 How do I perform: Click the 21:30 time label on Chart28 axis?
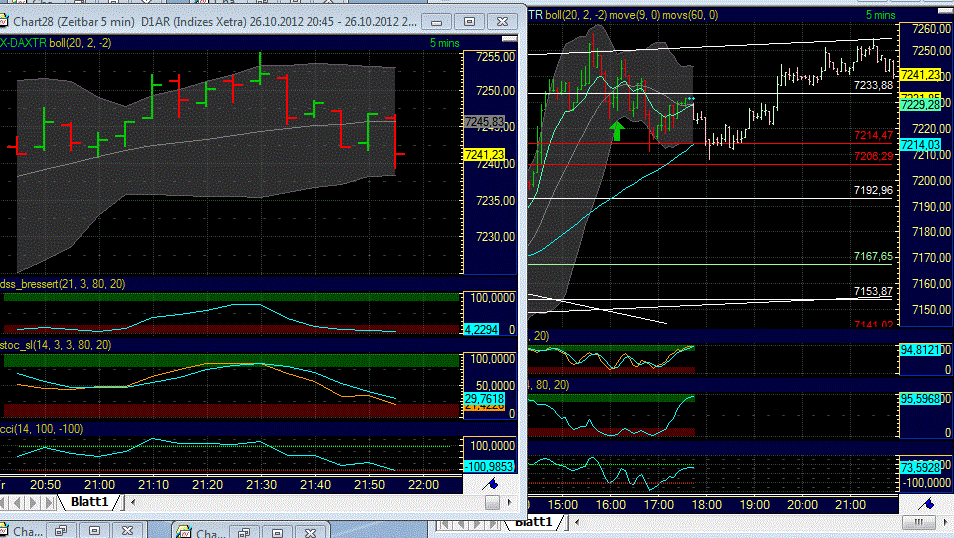(261, 485)
